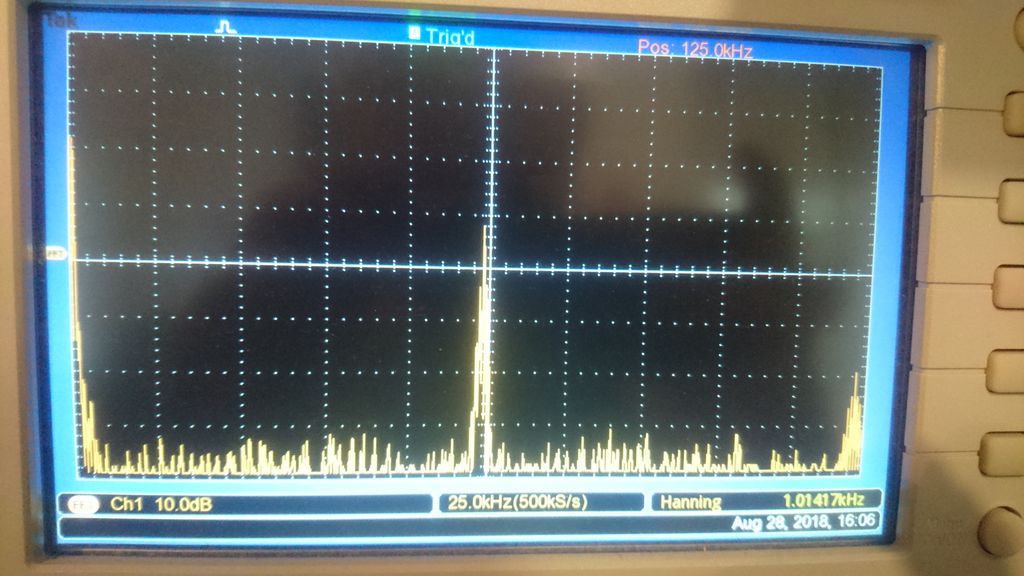Select the Ch1 10.0dB scale readout
Screen dimensions: 1024x576
tap(161, 504)
